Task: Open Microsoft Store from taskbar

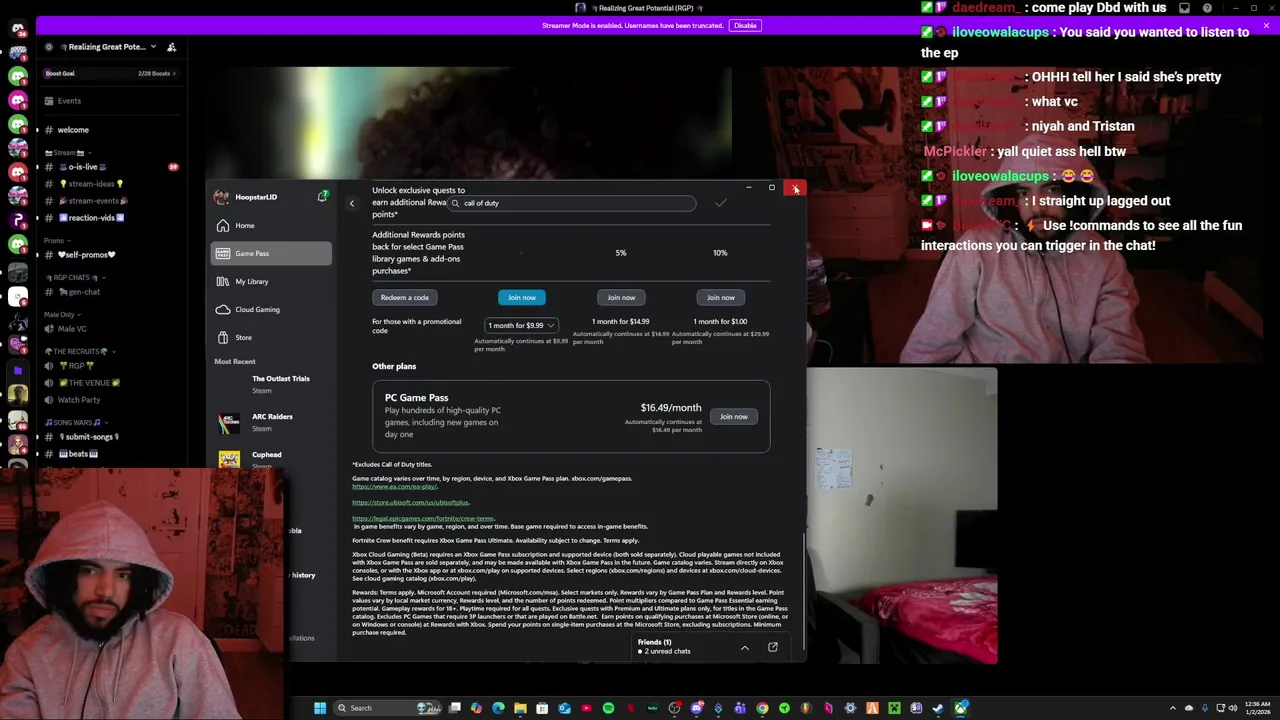Action: click(x=542, y=708)
